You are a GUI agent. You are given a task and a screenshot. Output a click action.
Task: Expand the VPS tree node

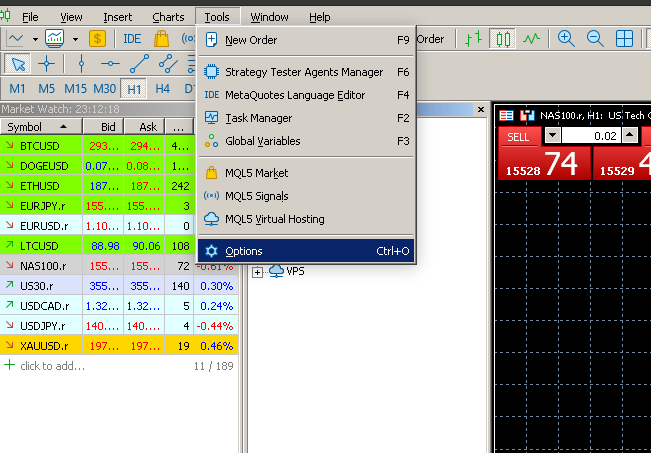(x=257, y=272)
